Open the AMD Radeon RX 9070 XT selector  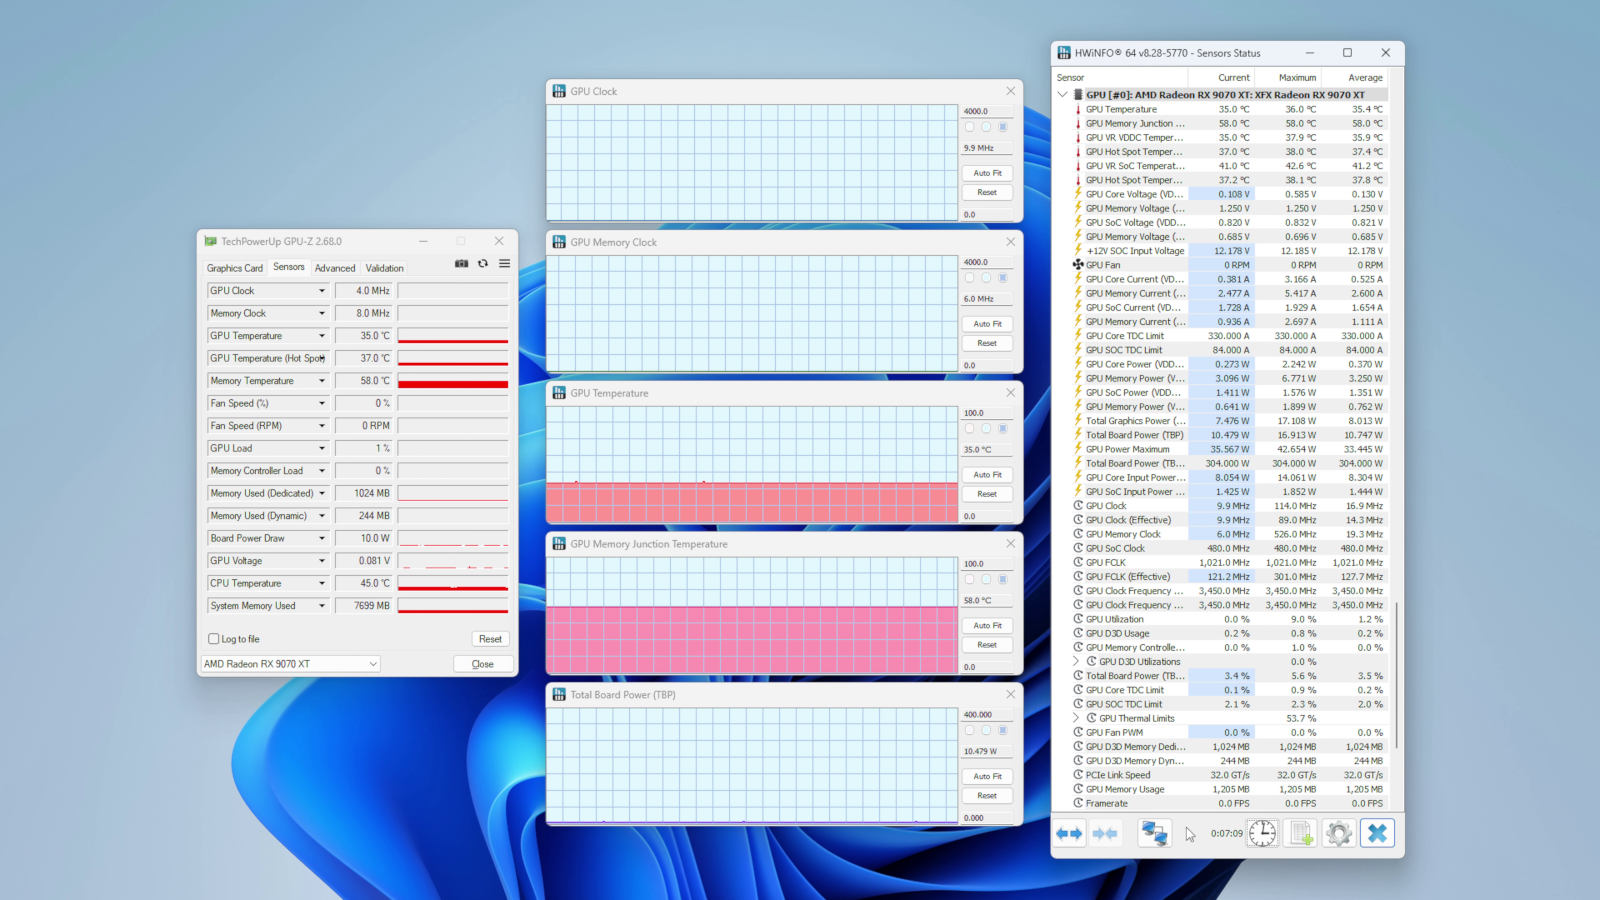pos(291,664)
